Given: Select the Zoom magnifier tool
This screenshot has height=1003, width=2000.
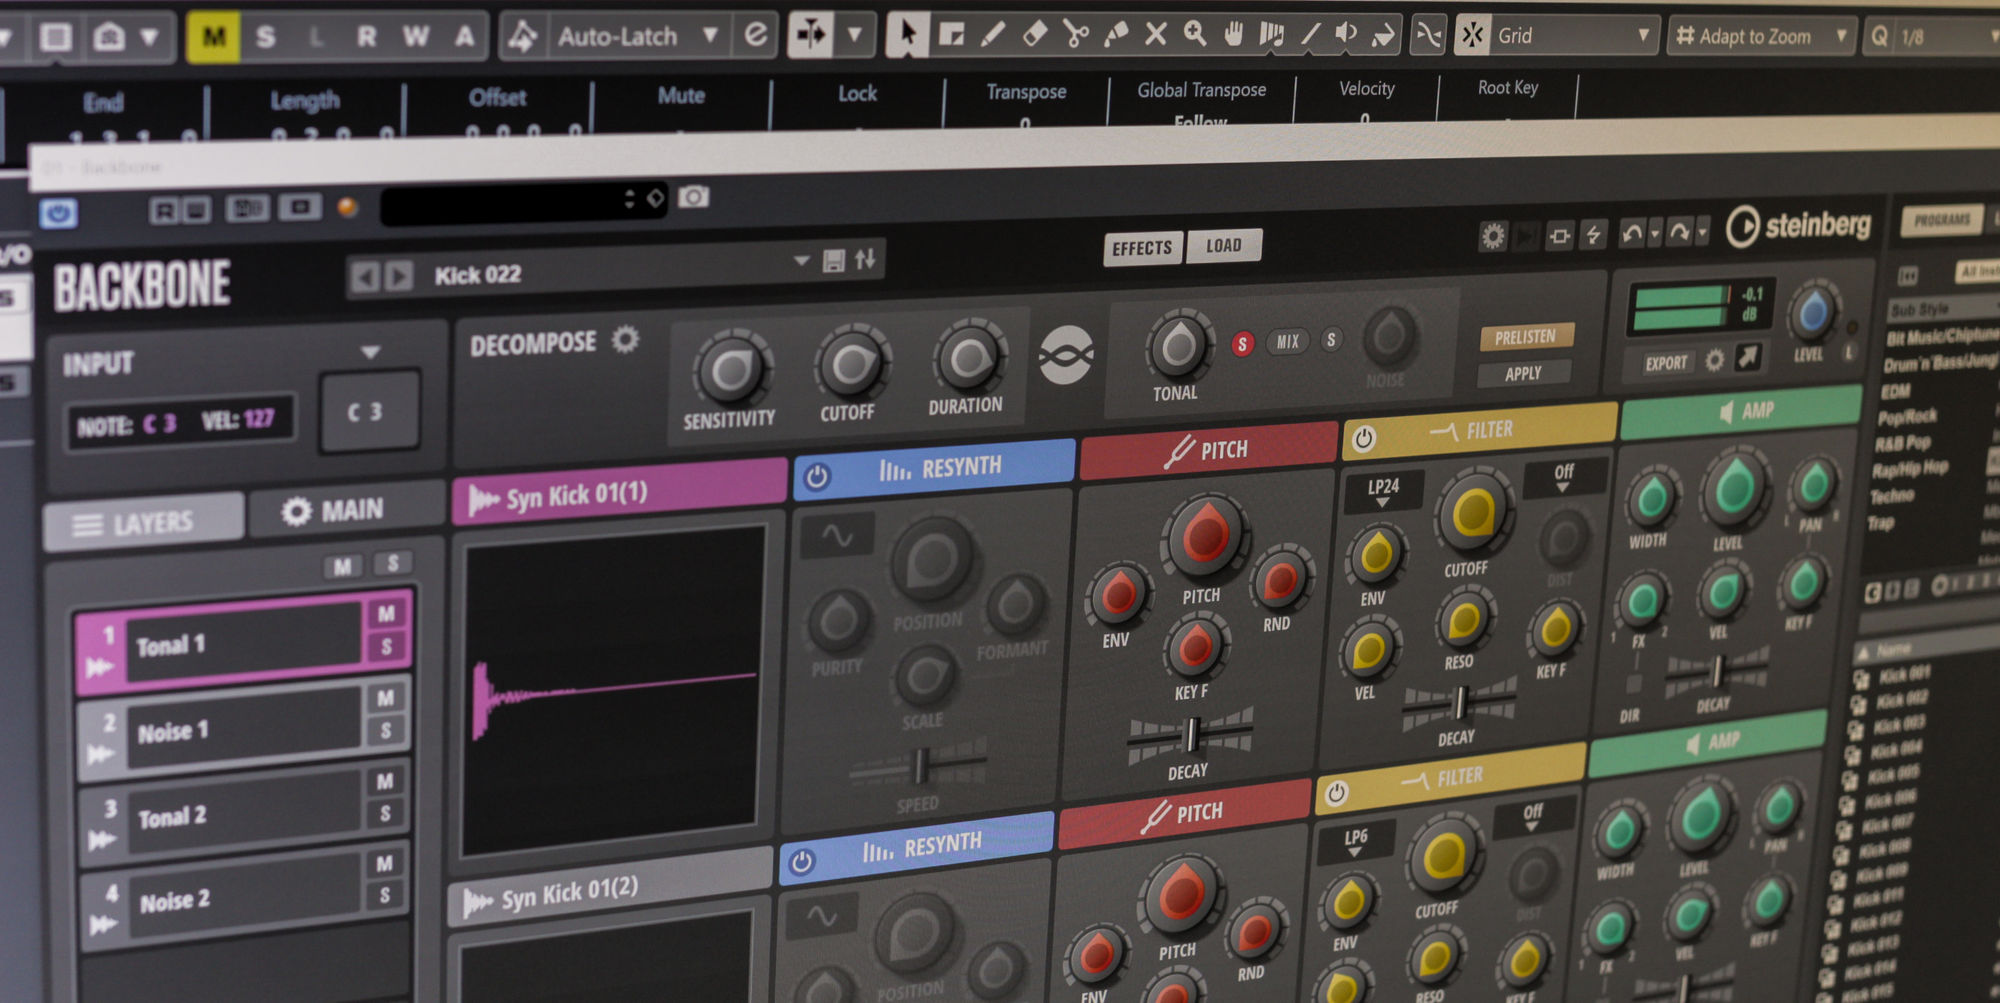Looking at the screenshot, I should point(1195,34).
